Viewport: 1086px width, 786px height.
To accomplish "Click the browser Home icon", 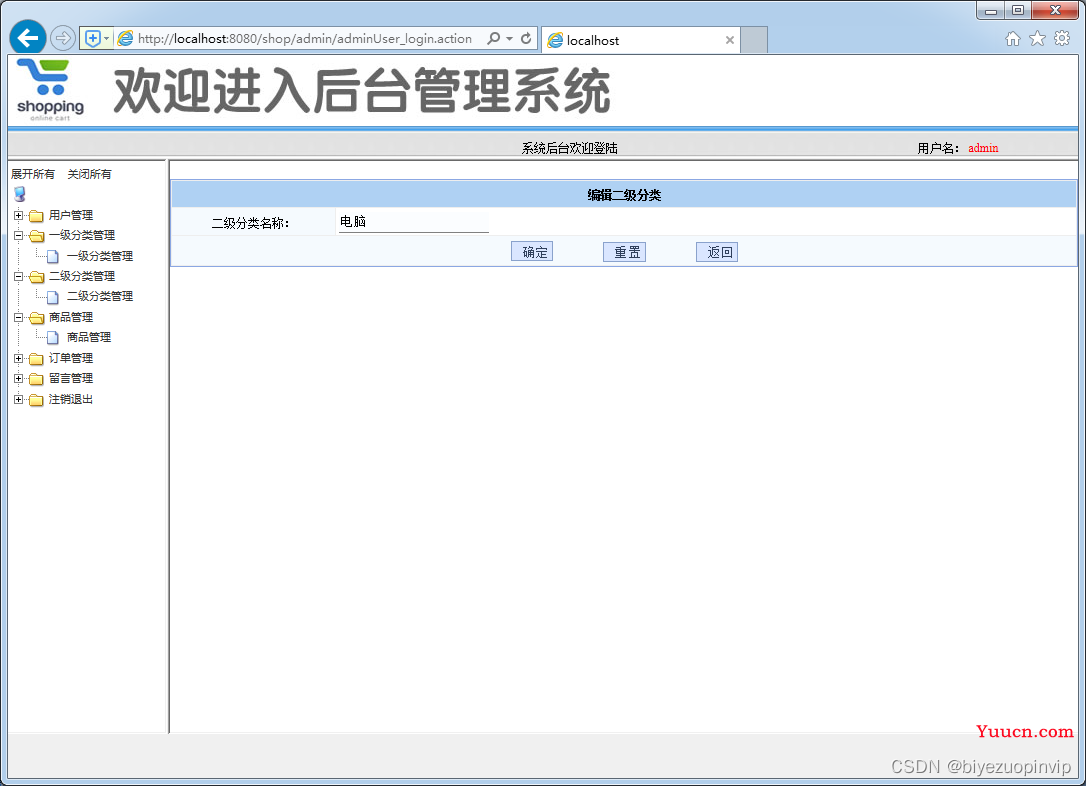I will pyautogui.click(x=1013, y=39).
